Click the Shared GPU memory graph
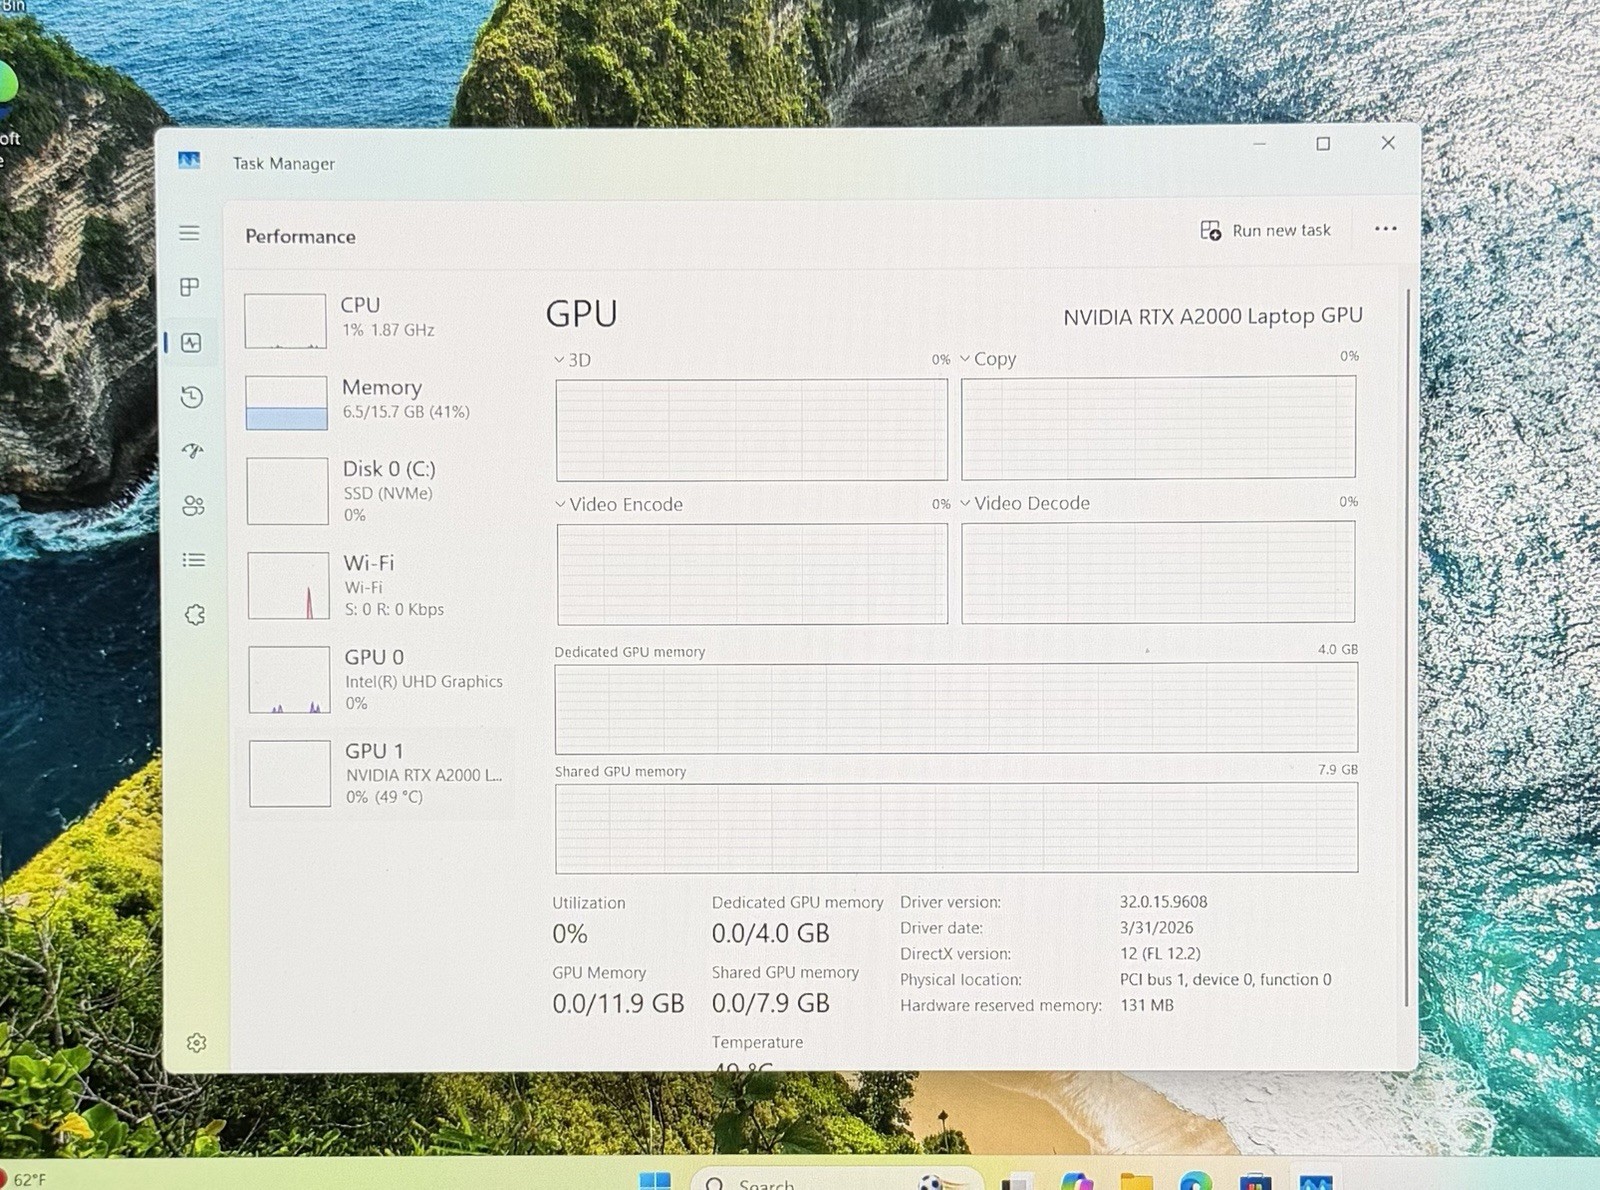Image resolution: width=1600 pixels, height=1190 pixels. 956,828
